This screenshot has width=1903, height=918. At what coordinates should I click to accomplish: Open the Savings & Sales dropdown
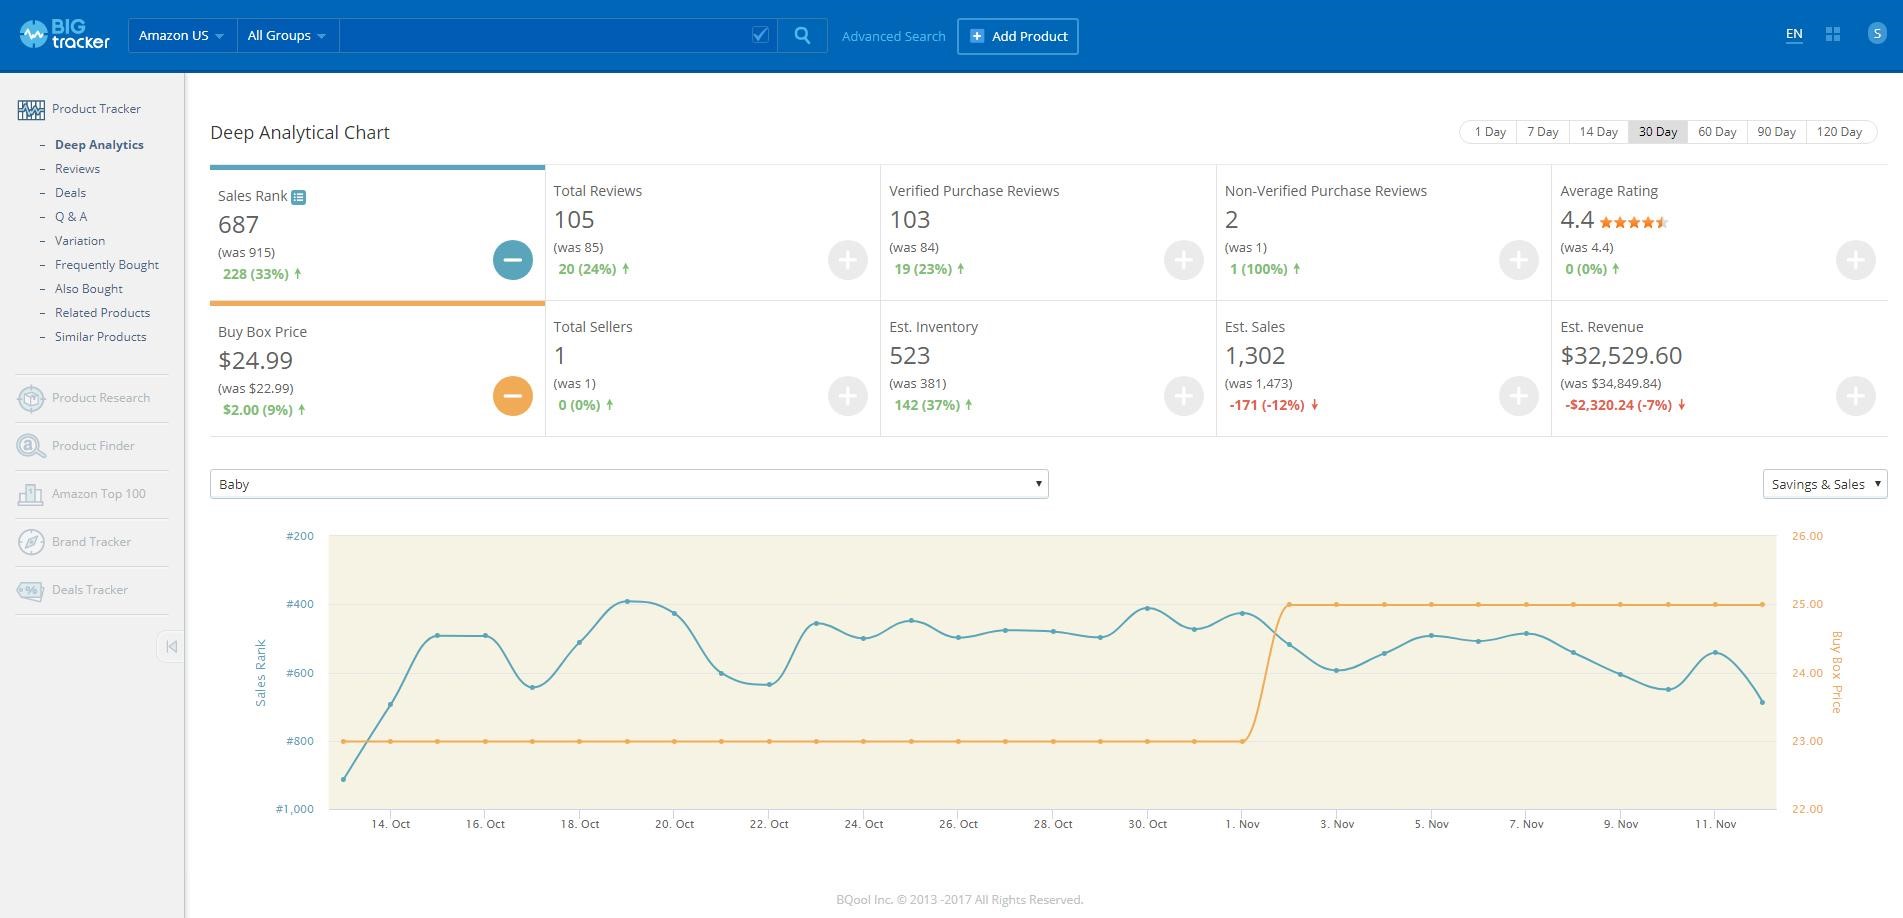(x=1824, y=484)
